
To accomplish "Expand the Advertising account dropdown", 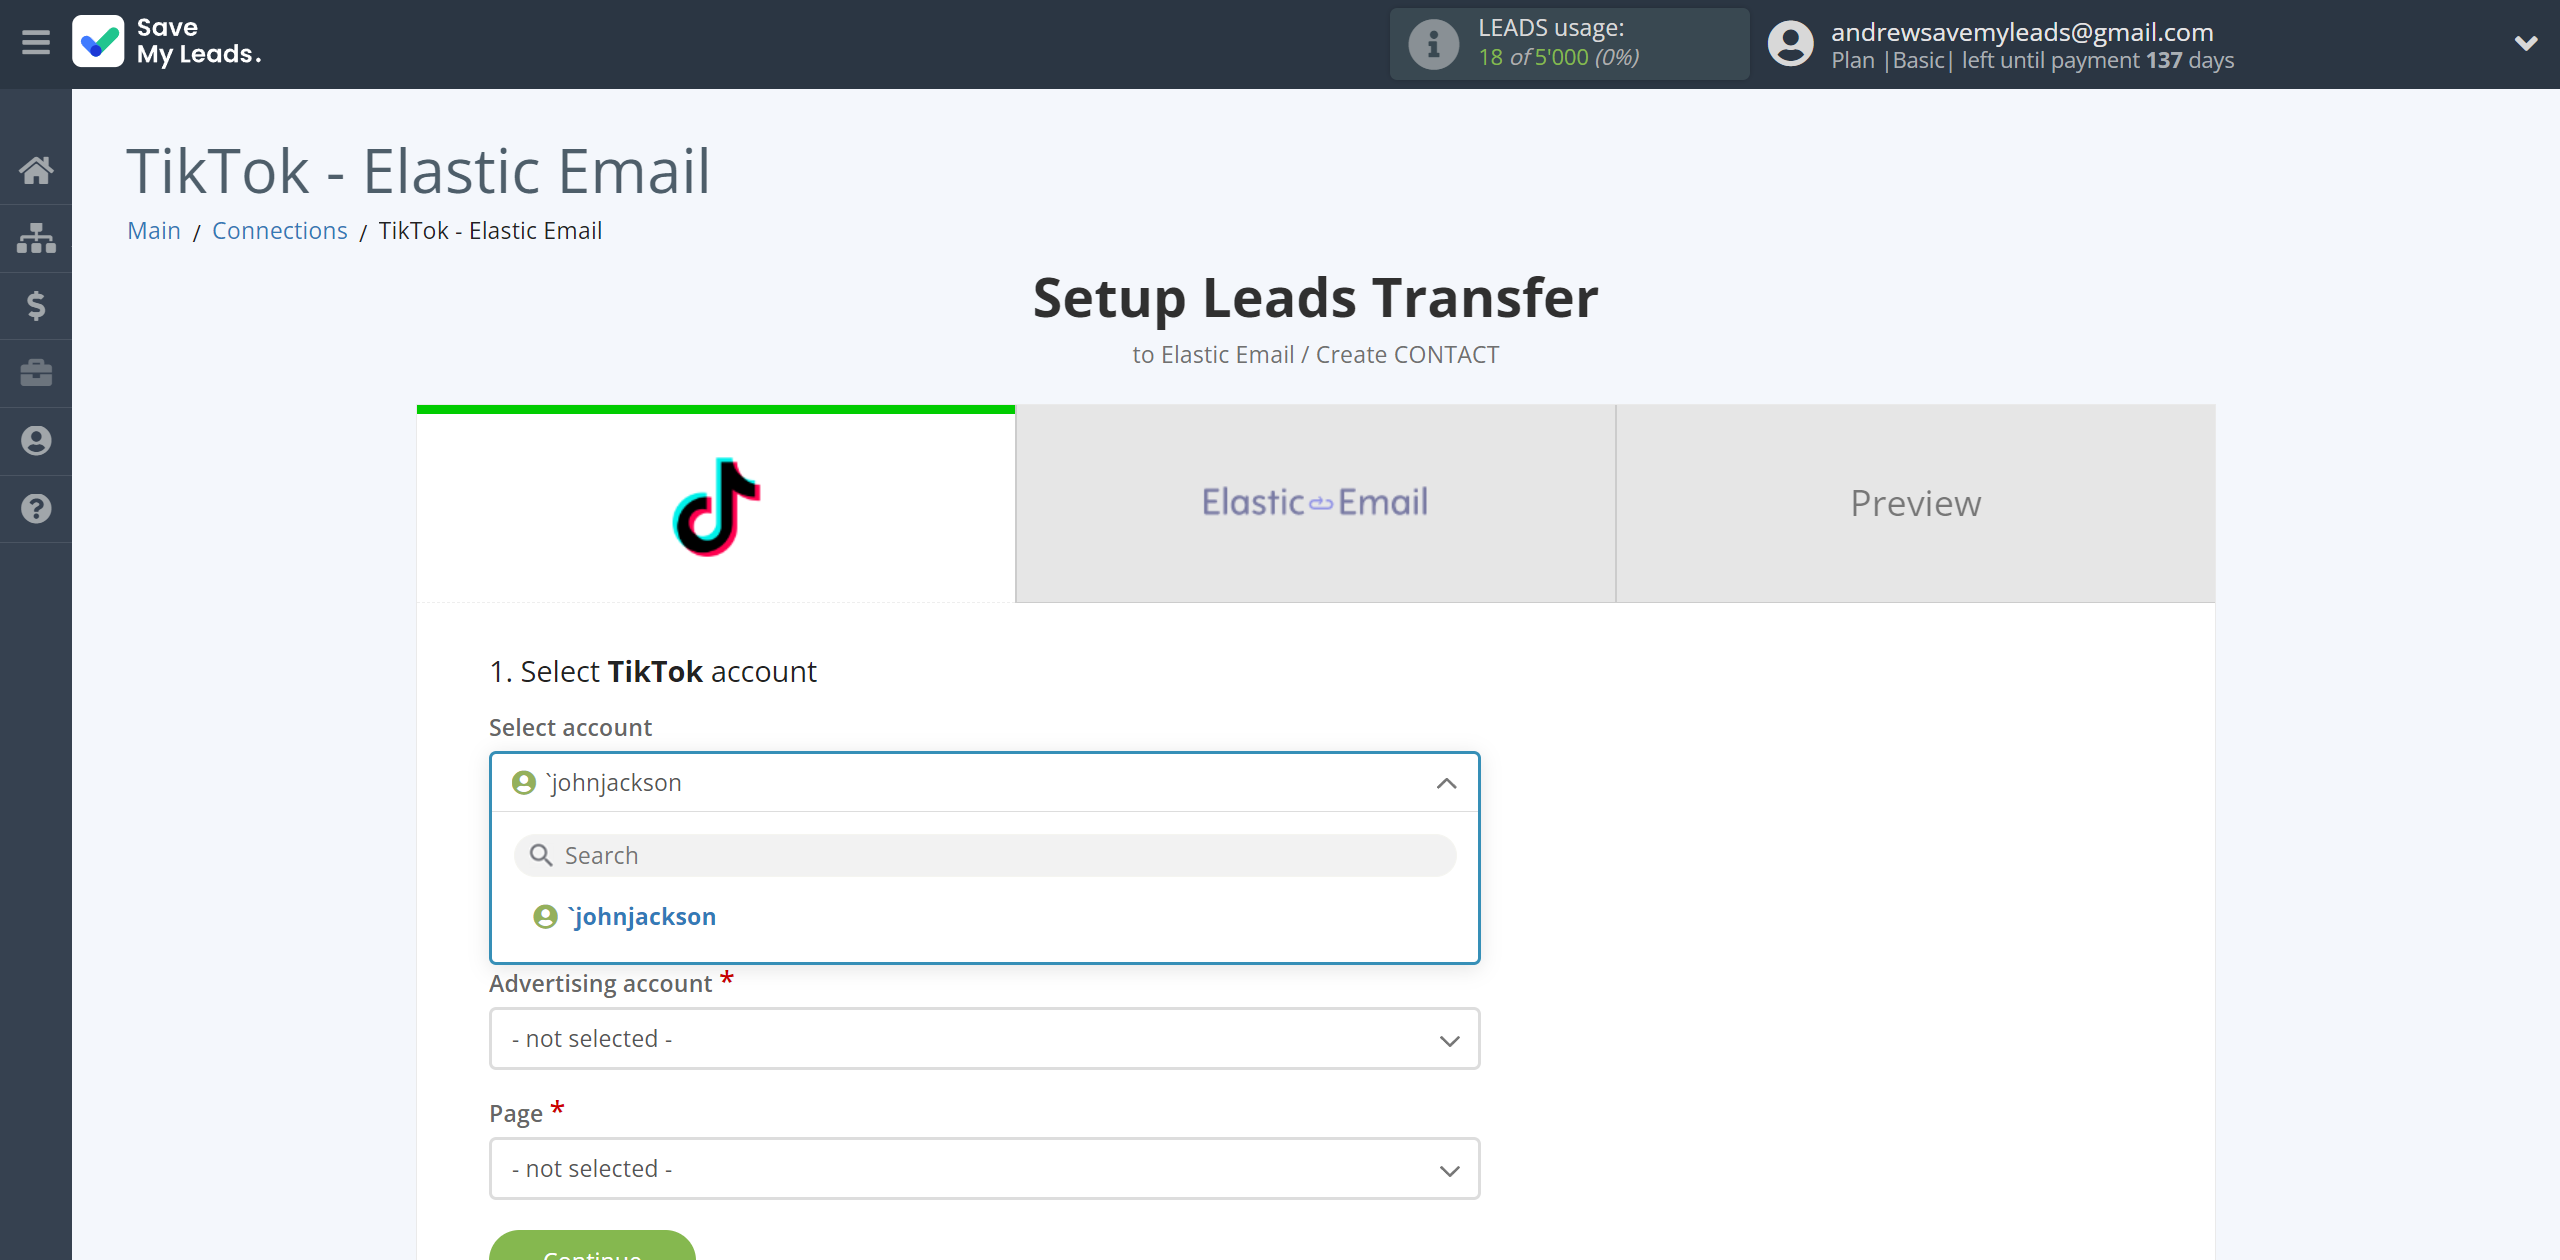I will (983, 1038).
